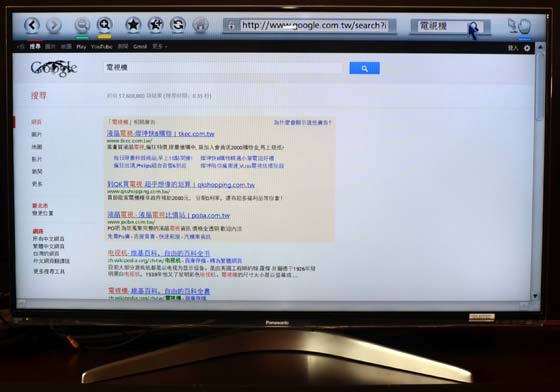Open 电视机 - 维基百科 simplified Chinese result
The width and height of the screenshot is (560, 392).
point(159,253)
